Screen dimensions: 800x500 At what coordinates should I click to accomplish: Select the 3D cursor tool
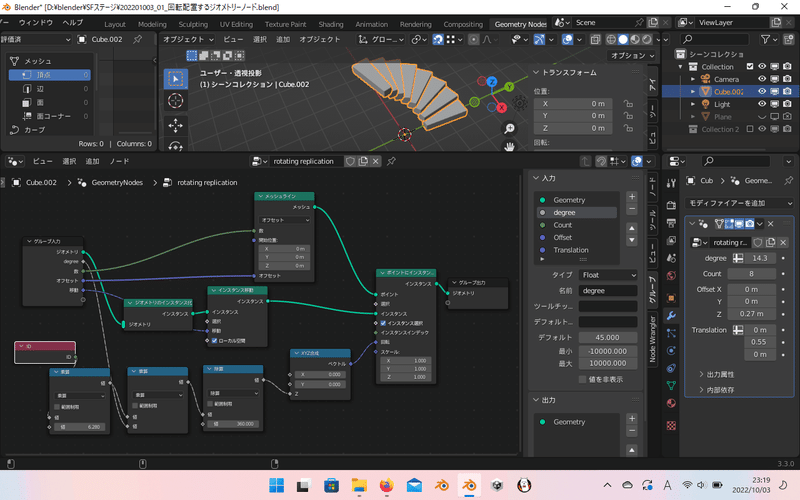(176, 101)
